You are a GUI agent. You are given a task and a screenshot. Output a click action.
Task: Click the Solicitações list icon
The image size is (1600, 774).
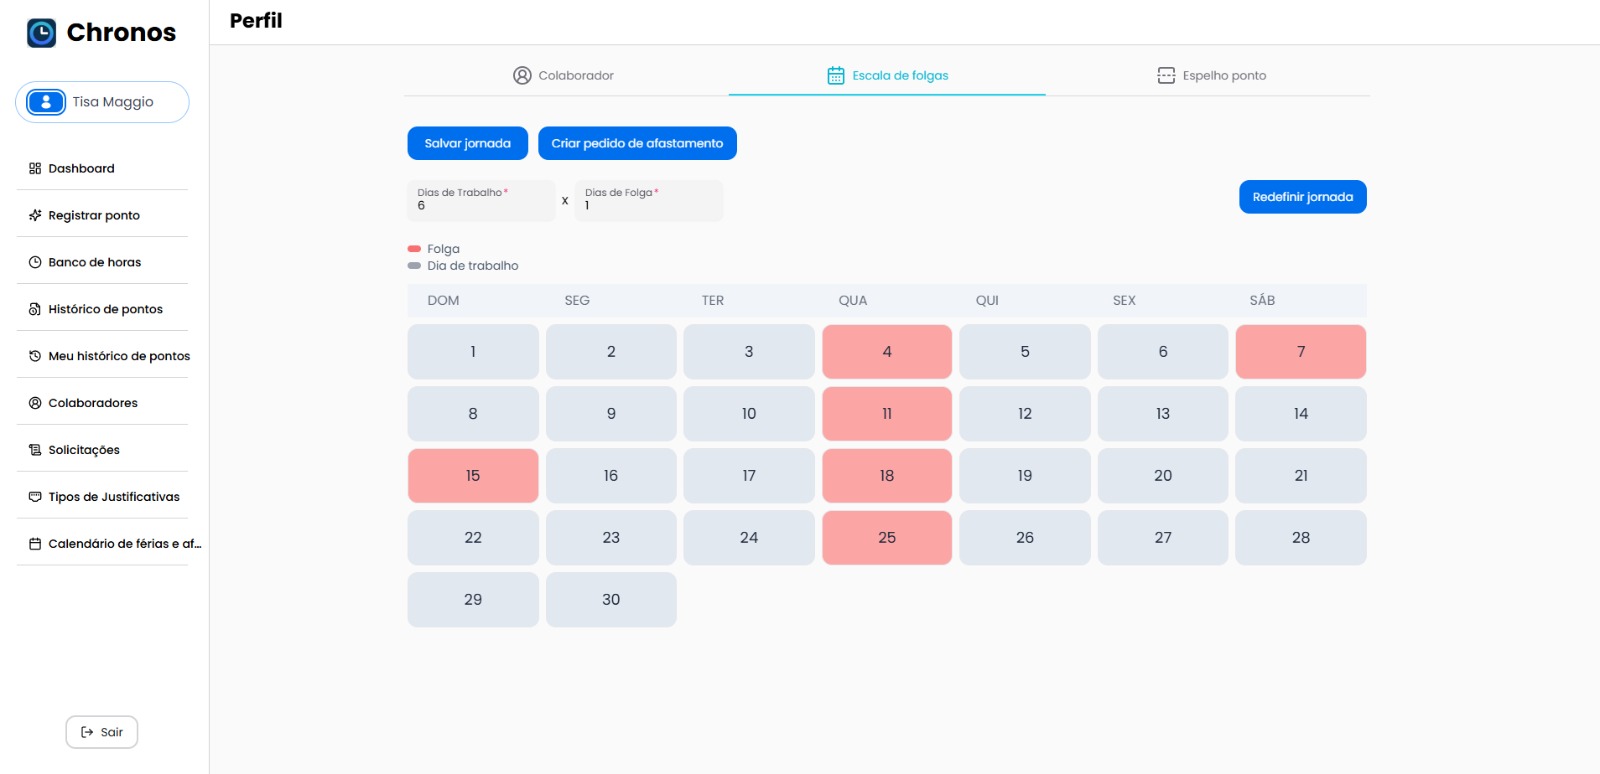(x=35, y=450)
